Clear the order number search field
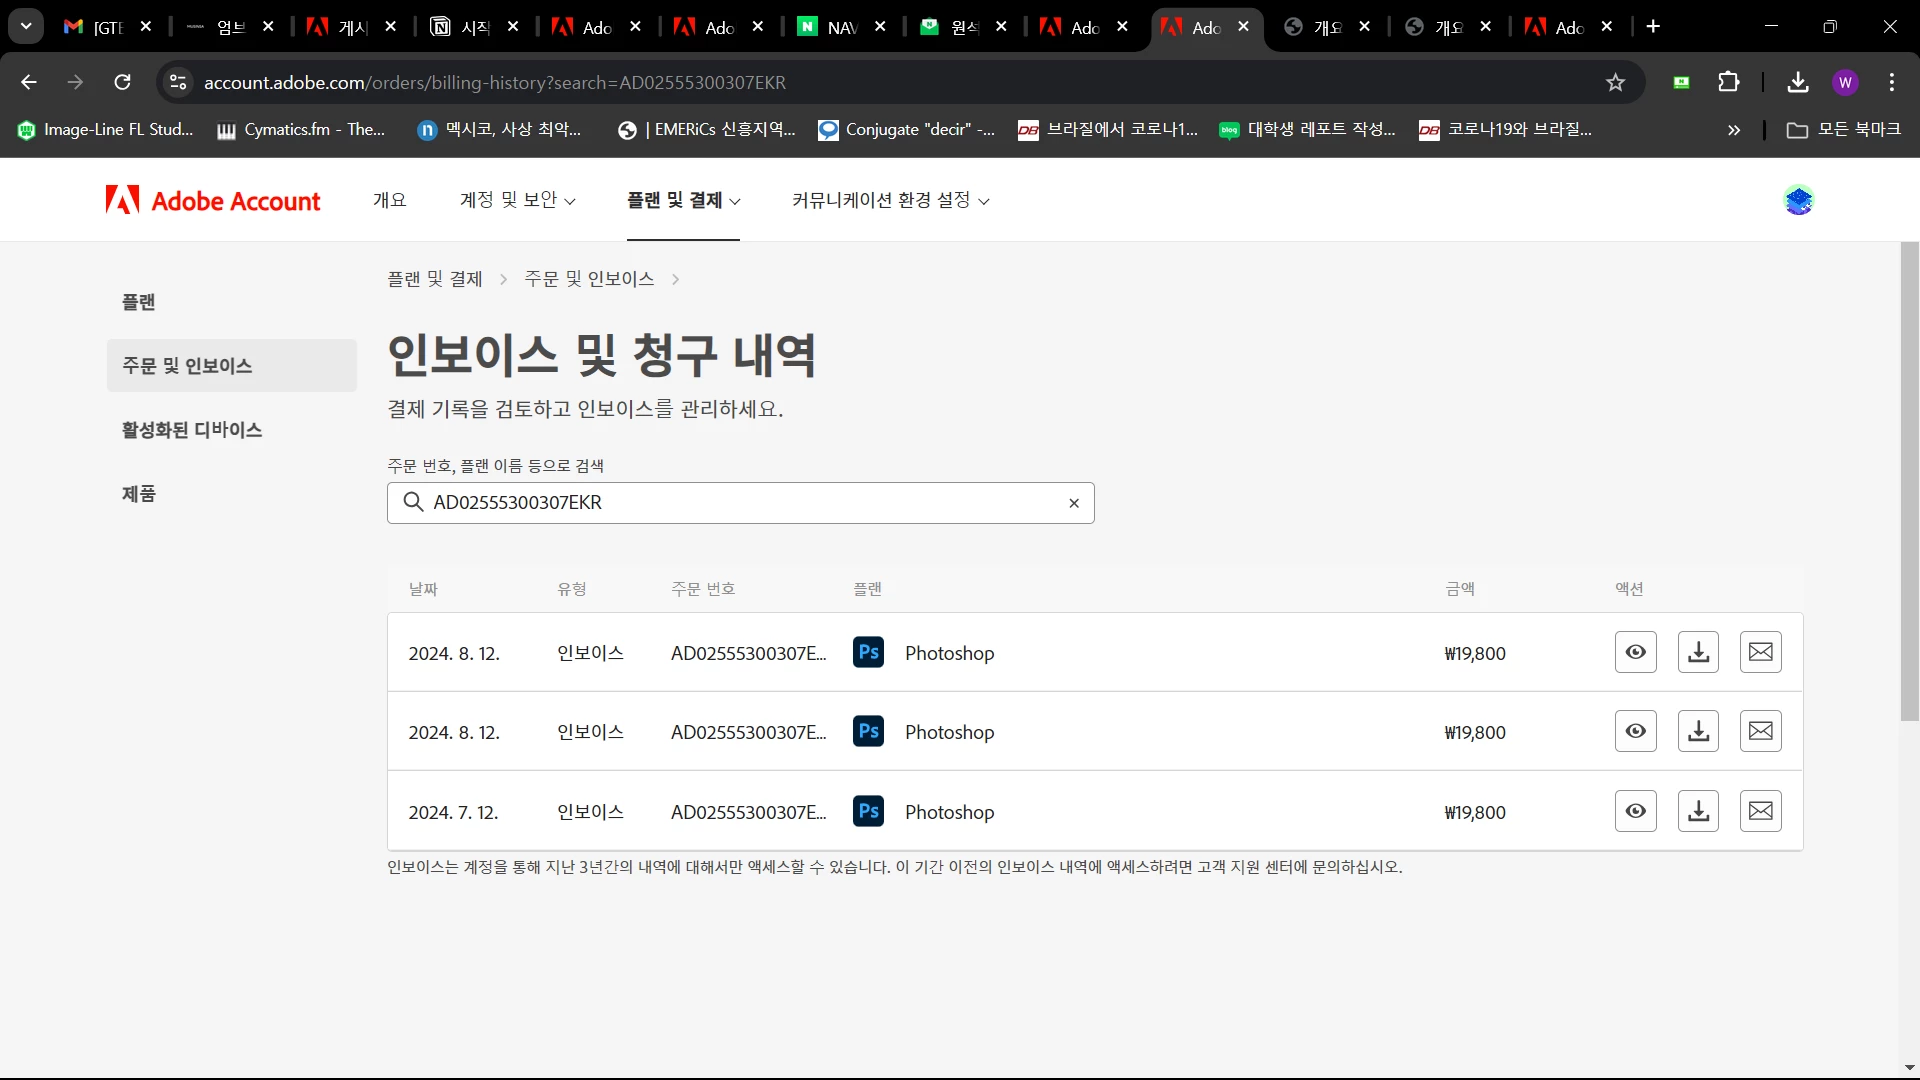 click(1074, 503)
